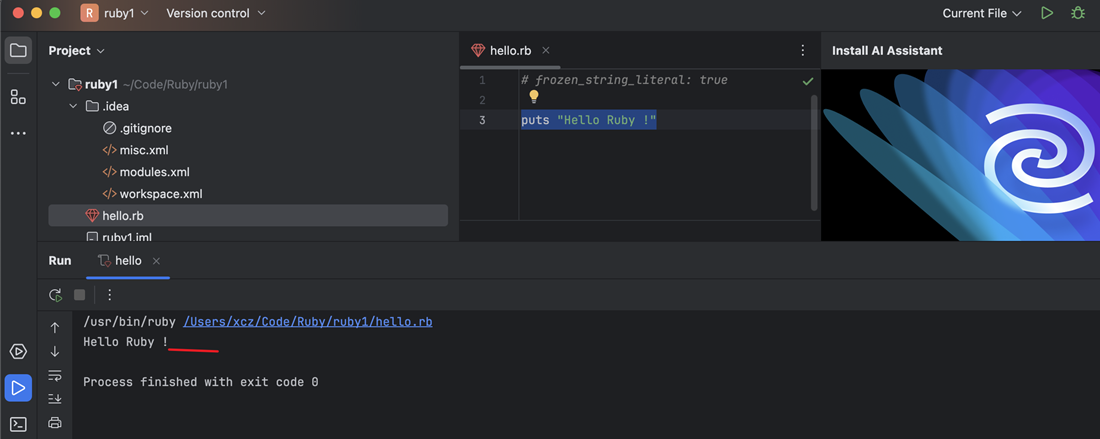Click the editor's vertical scrollbar
The height and width of the screenshot is (439, 1100).
[x=814, y=150]
